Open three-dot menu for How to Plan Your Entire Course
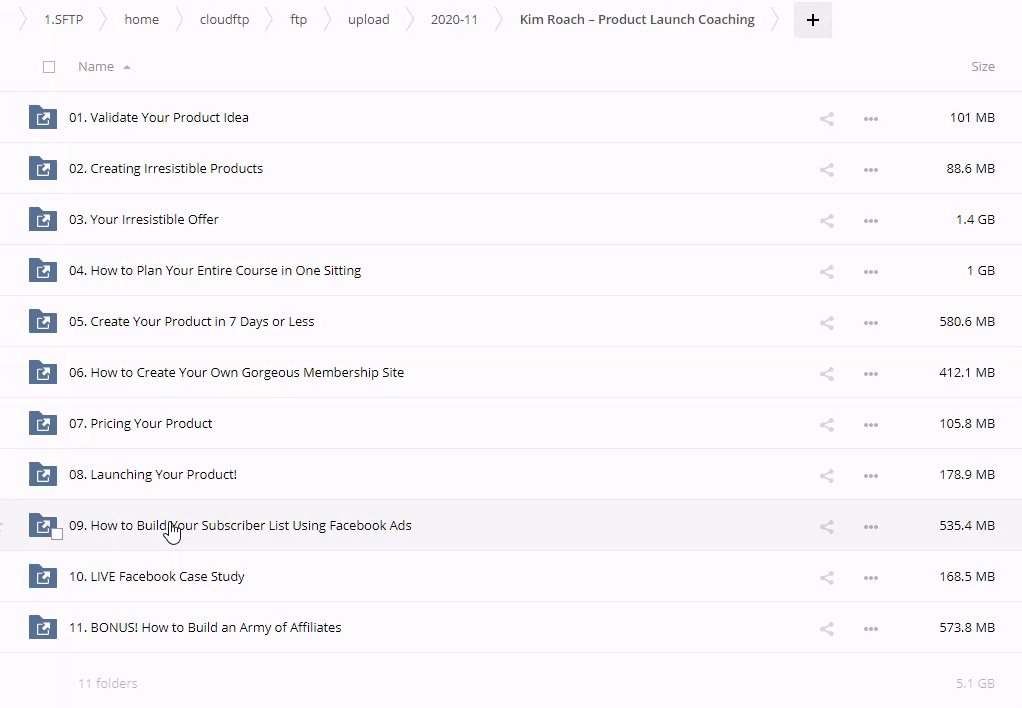1022x708 pixels. 870,271
